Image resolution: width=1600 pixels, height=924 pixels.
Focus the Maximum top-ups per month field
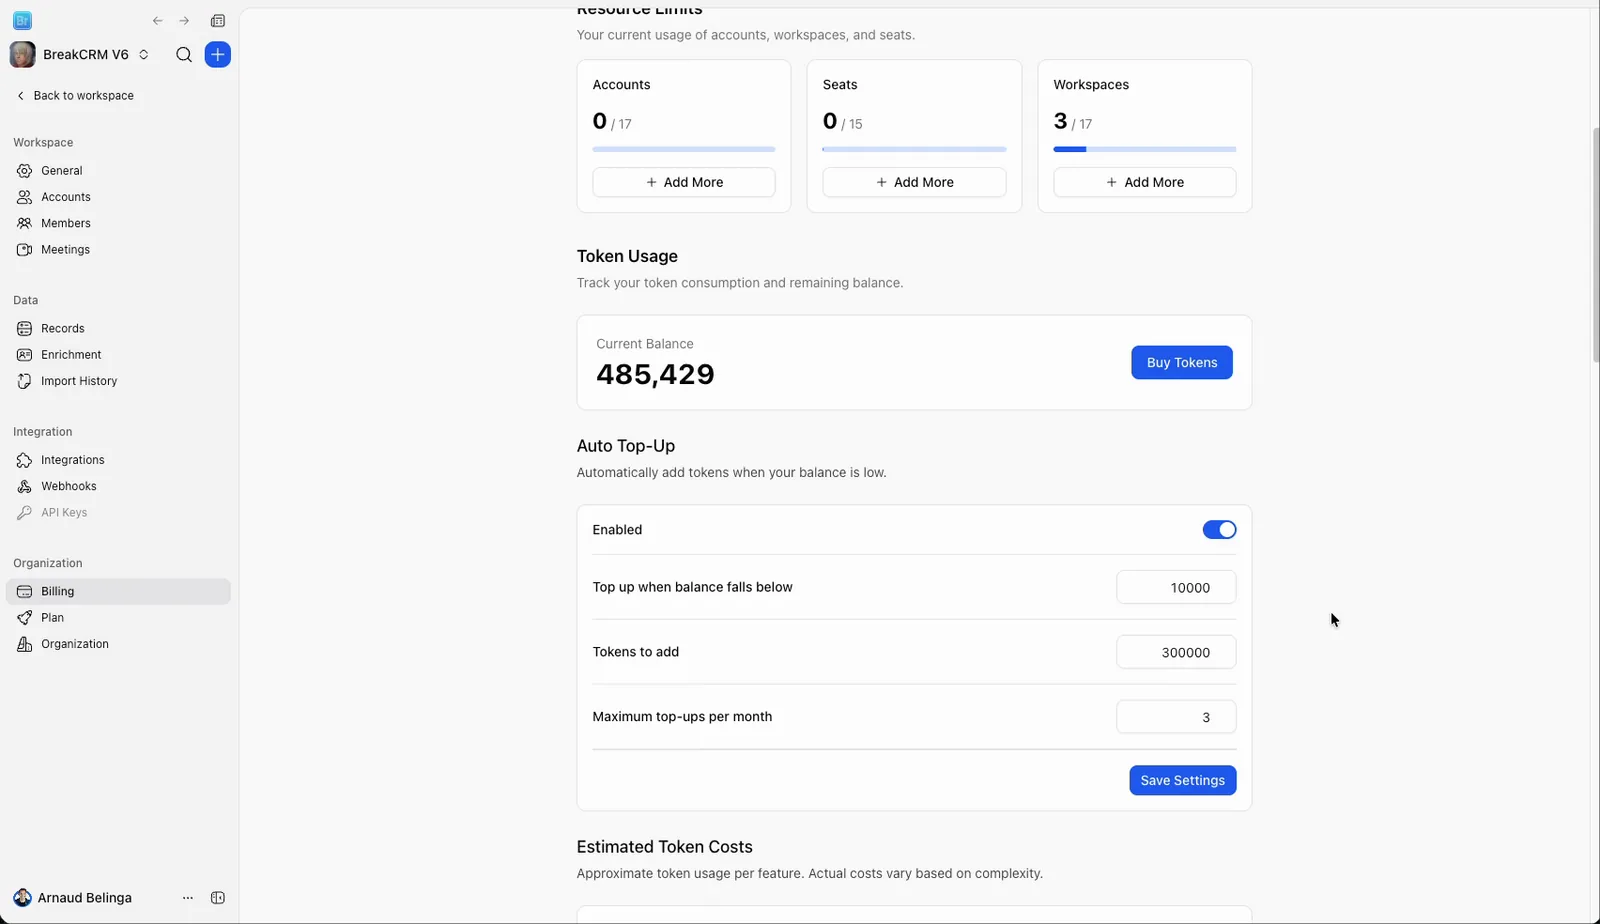click(x=1176, y=717)
